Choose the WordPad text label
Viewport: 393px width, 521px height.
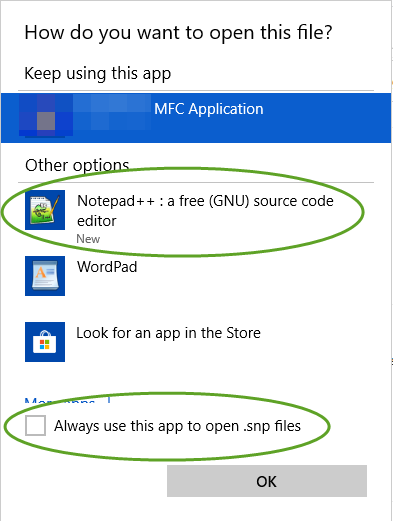(x=107, y=267)
